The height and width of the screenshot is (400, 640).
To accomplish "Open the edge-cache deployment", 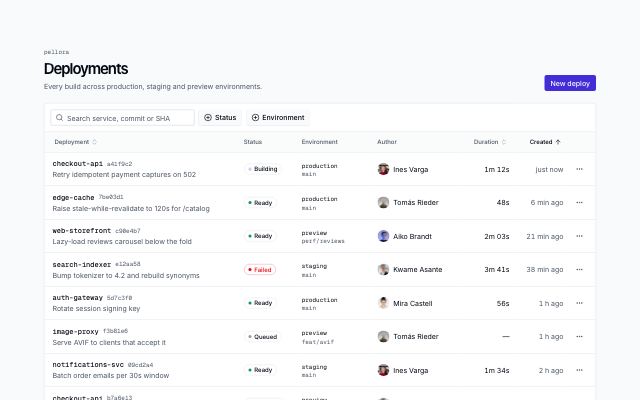I will coord(73,198).
